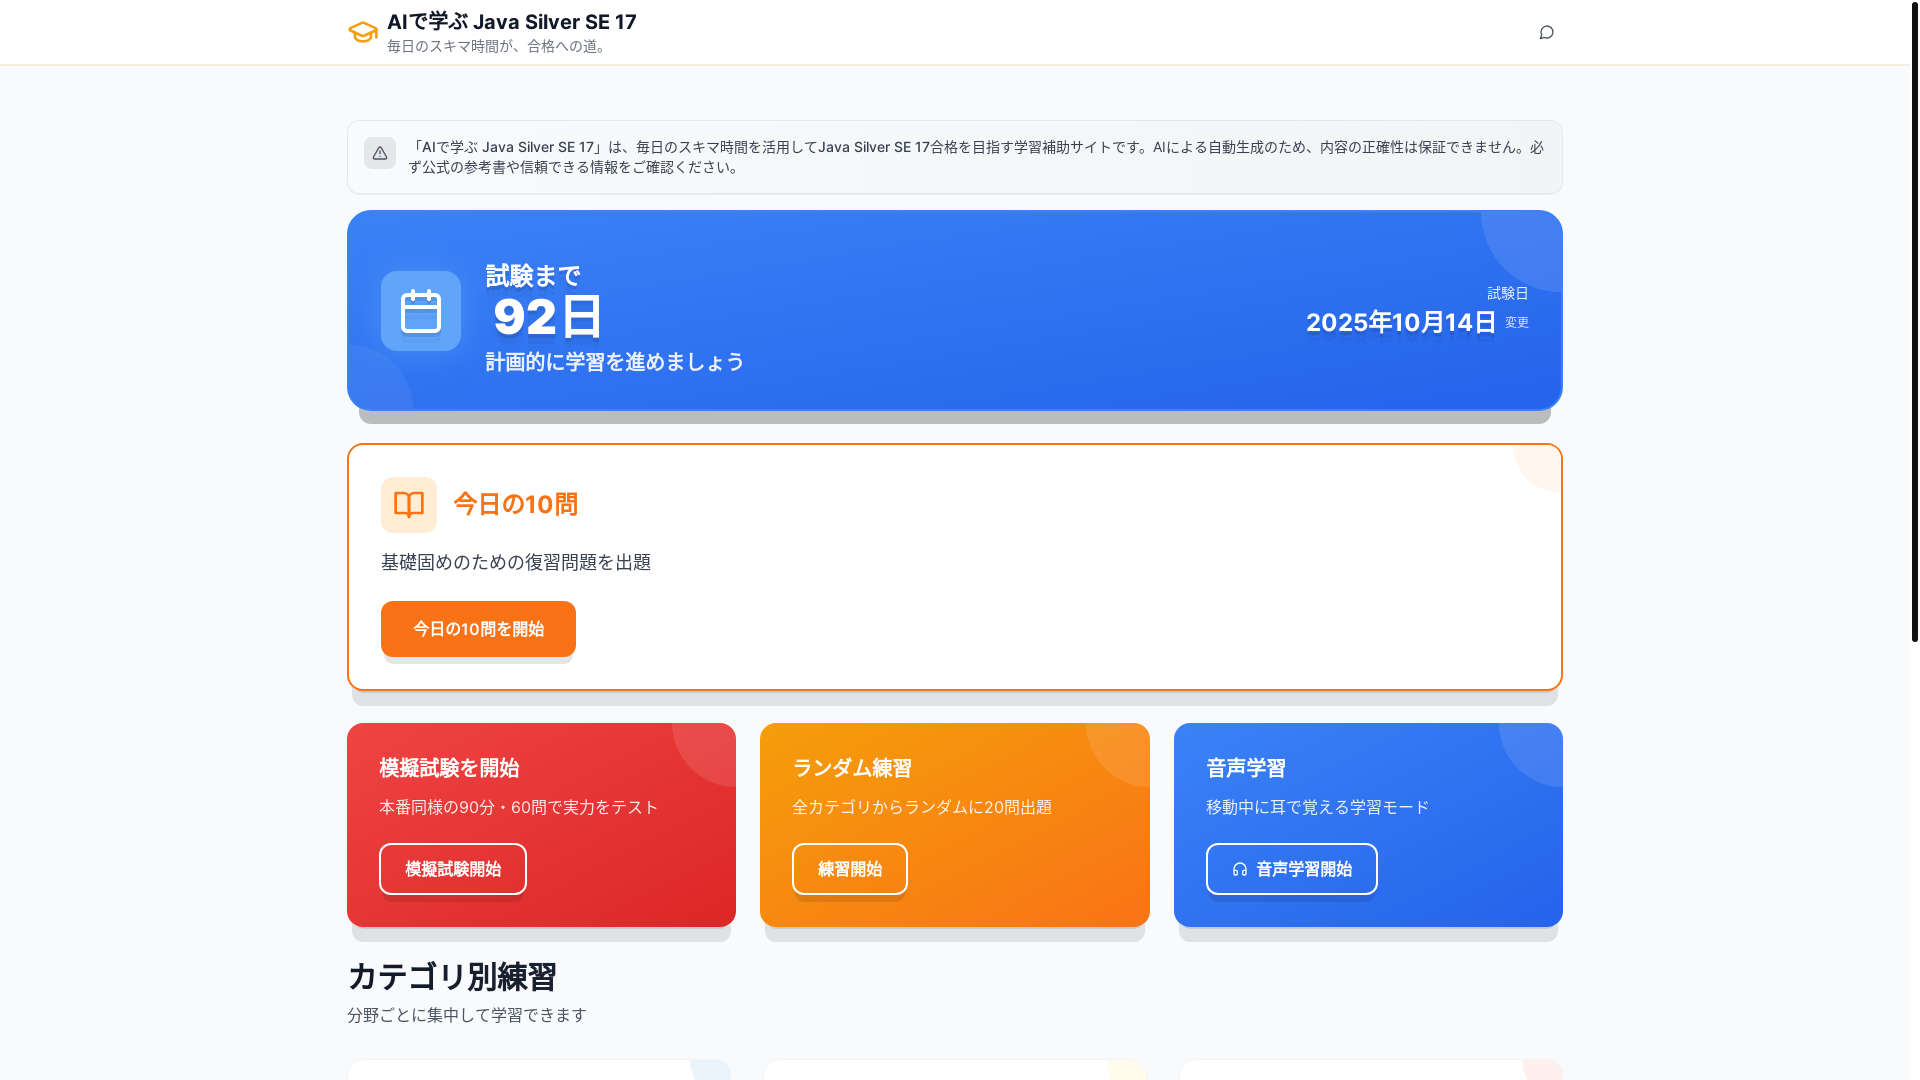Screen dimensions: 1920x1080
Task: Click the text 本番同様の90分・60問で実力をテスト
Action: 519,807
